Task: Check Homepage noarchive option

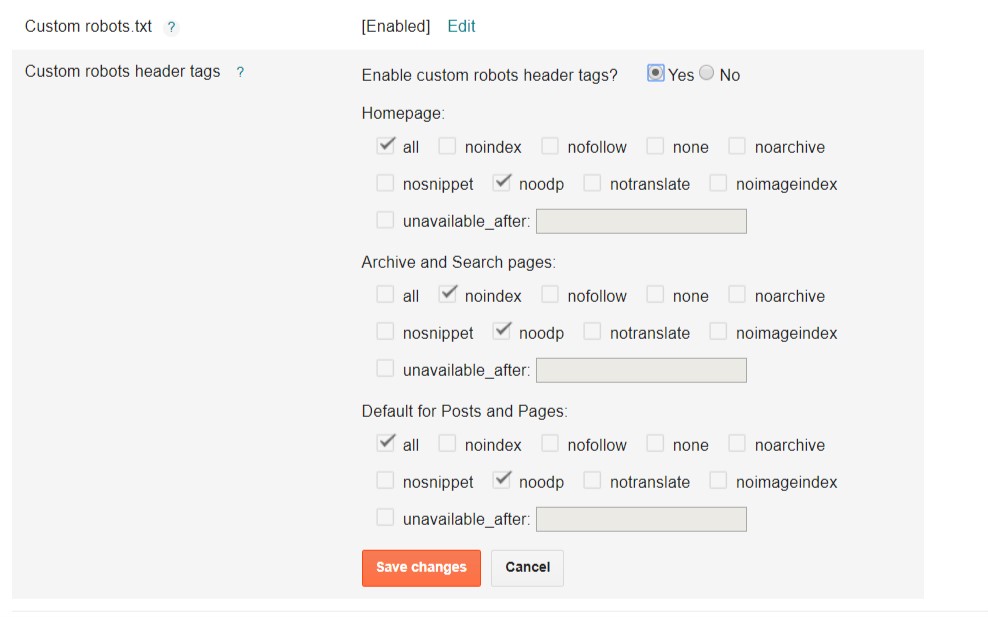Action: click(737, 146)
